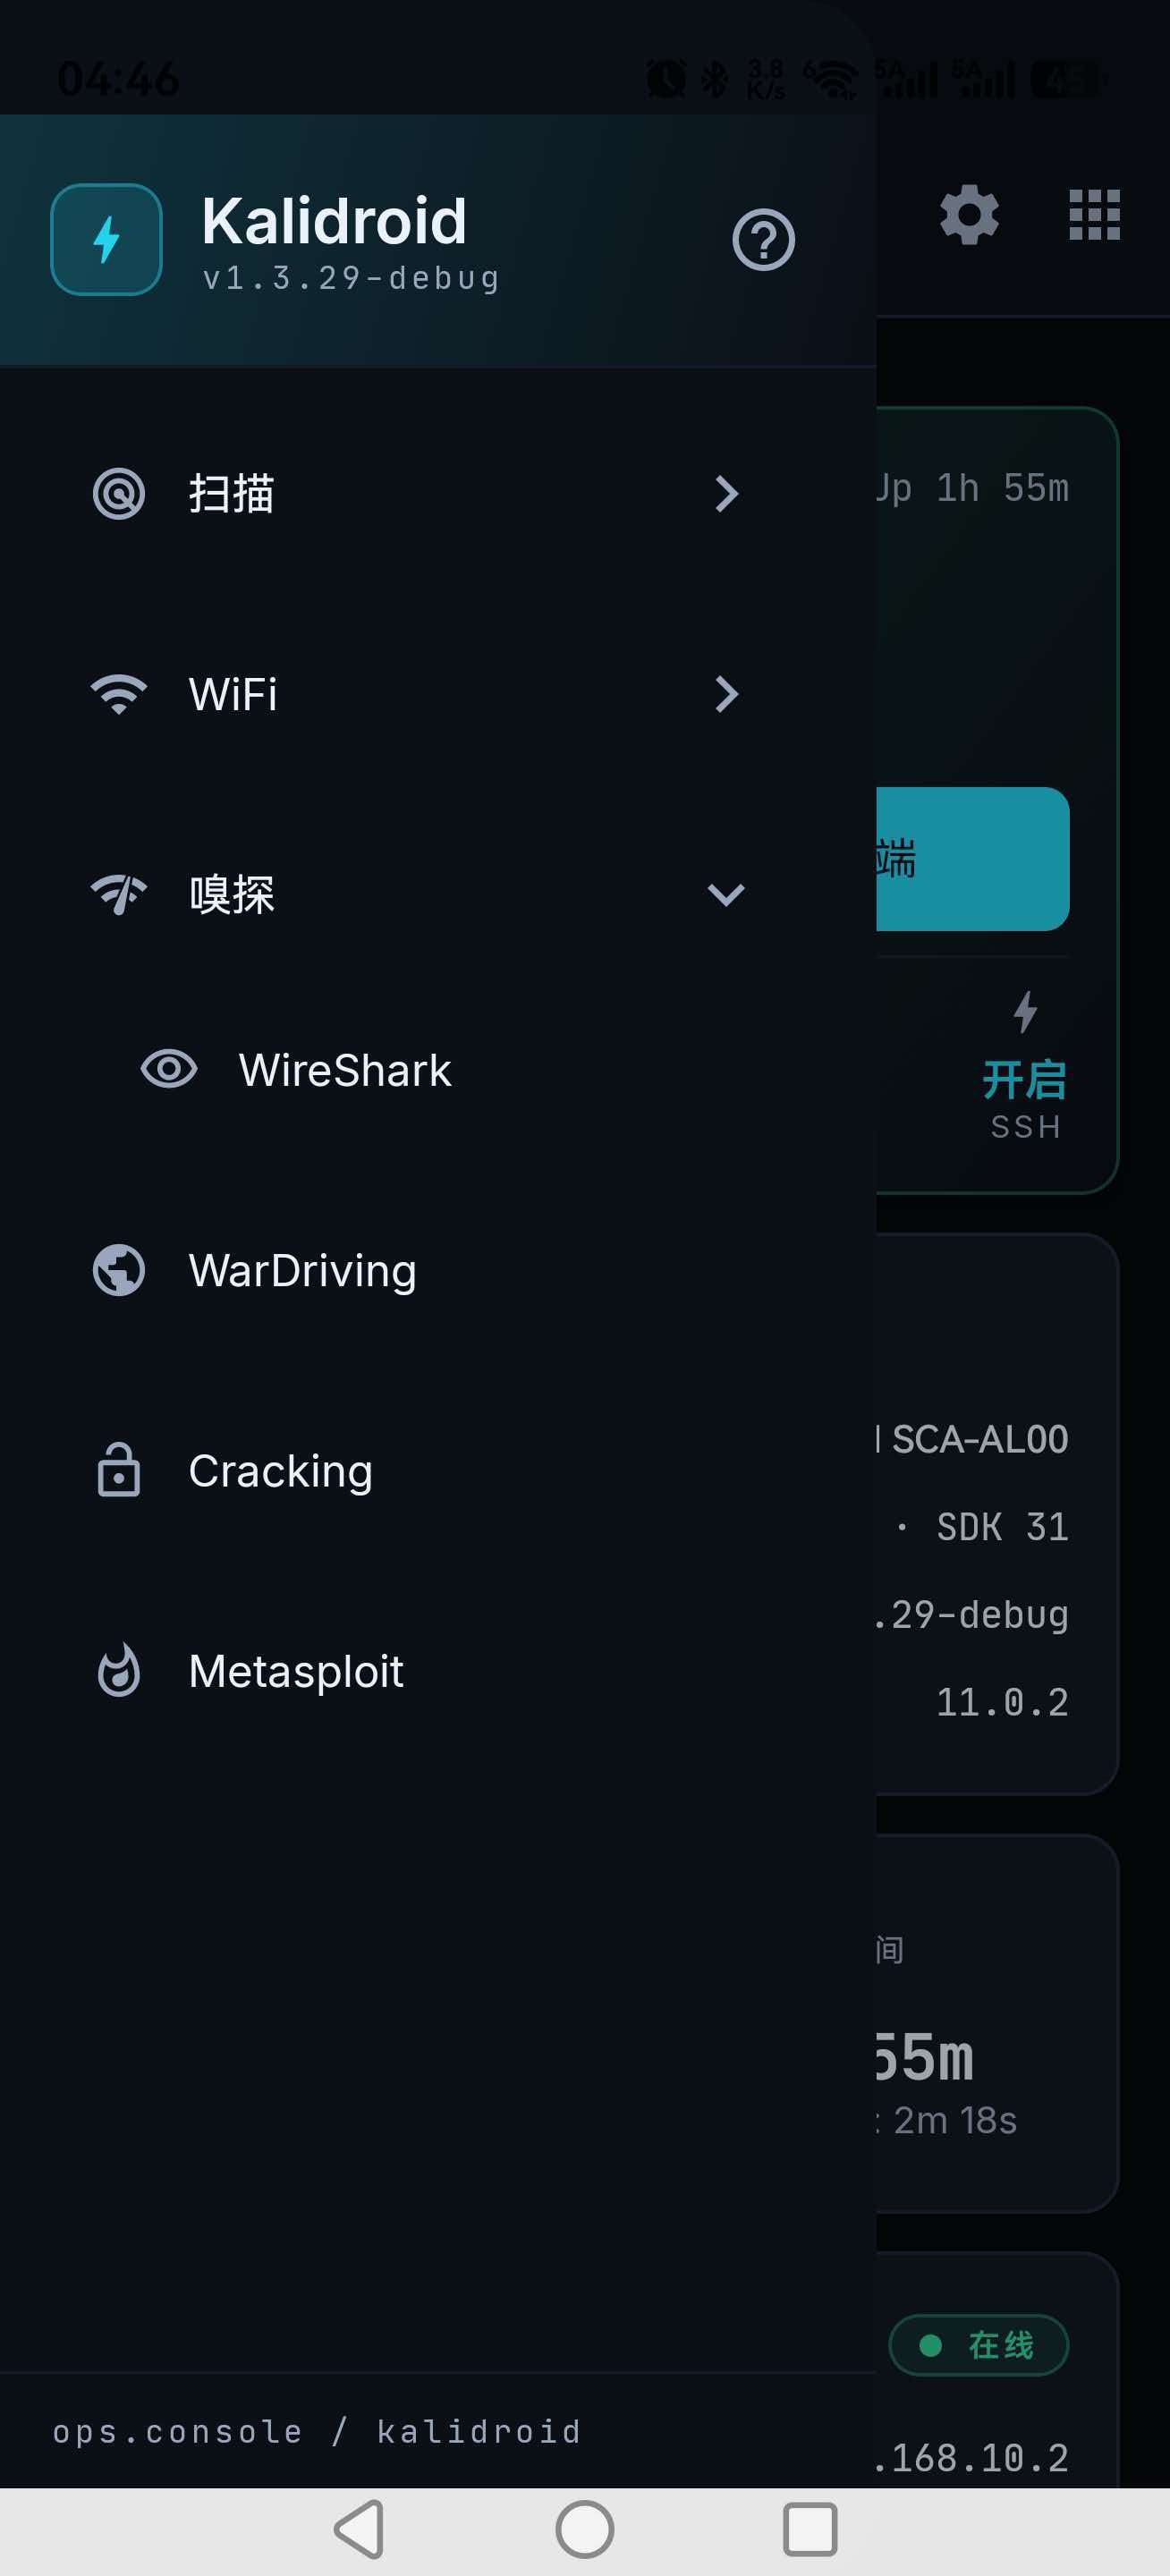This screenshot has height=2576, width=1170.
Task: Tap the Kalidroid lightning bolt logo
Action: (106, 240)
